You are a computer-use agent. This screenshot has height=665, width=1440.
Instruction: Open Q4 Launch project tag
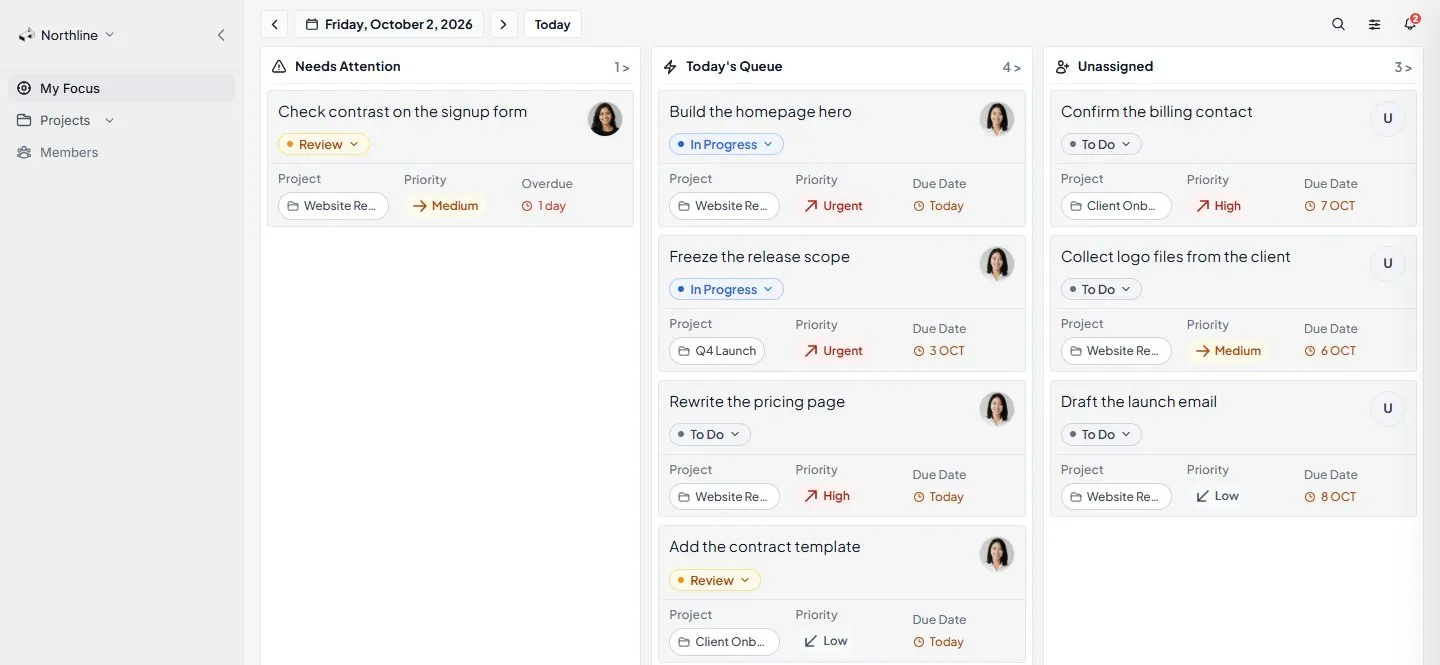point(717,351)
